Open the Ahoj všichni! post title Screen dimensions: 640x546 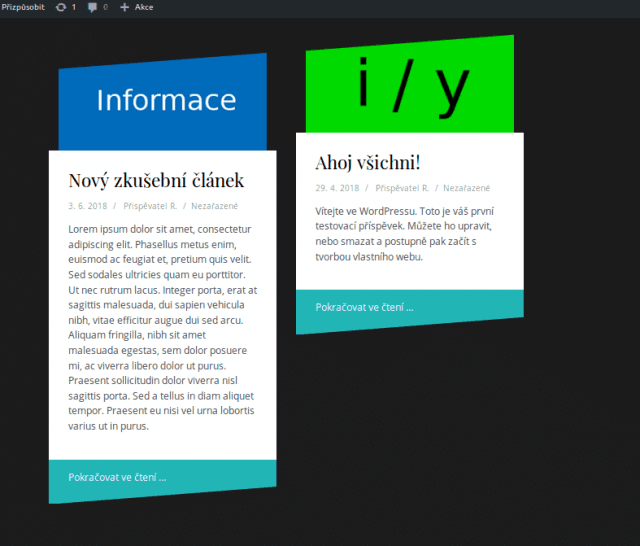pos(368,162)
